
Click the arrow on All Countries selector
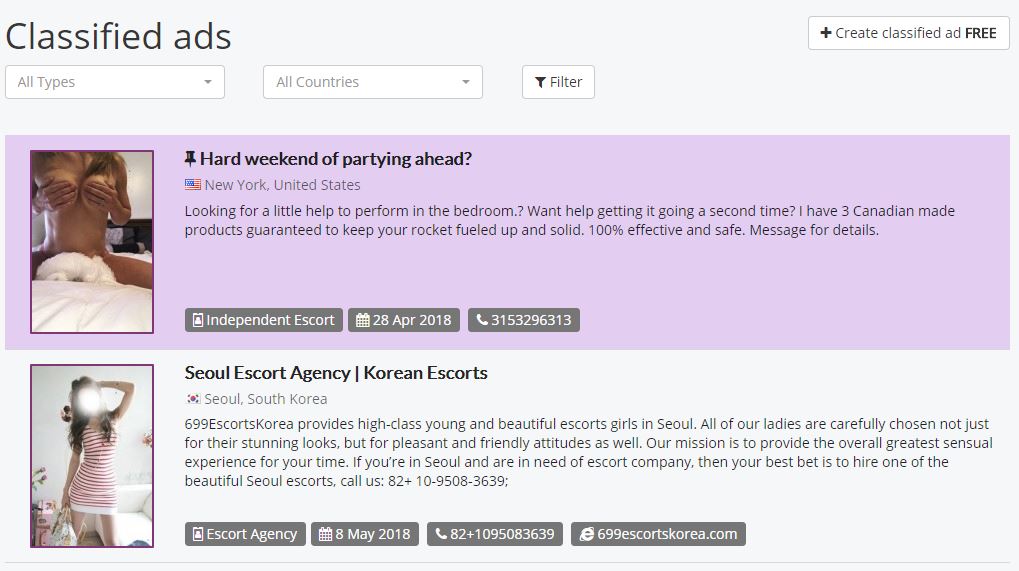[x=466, y=82]
